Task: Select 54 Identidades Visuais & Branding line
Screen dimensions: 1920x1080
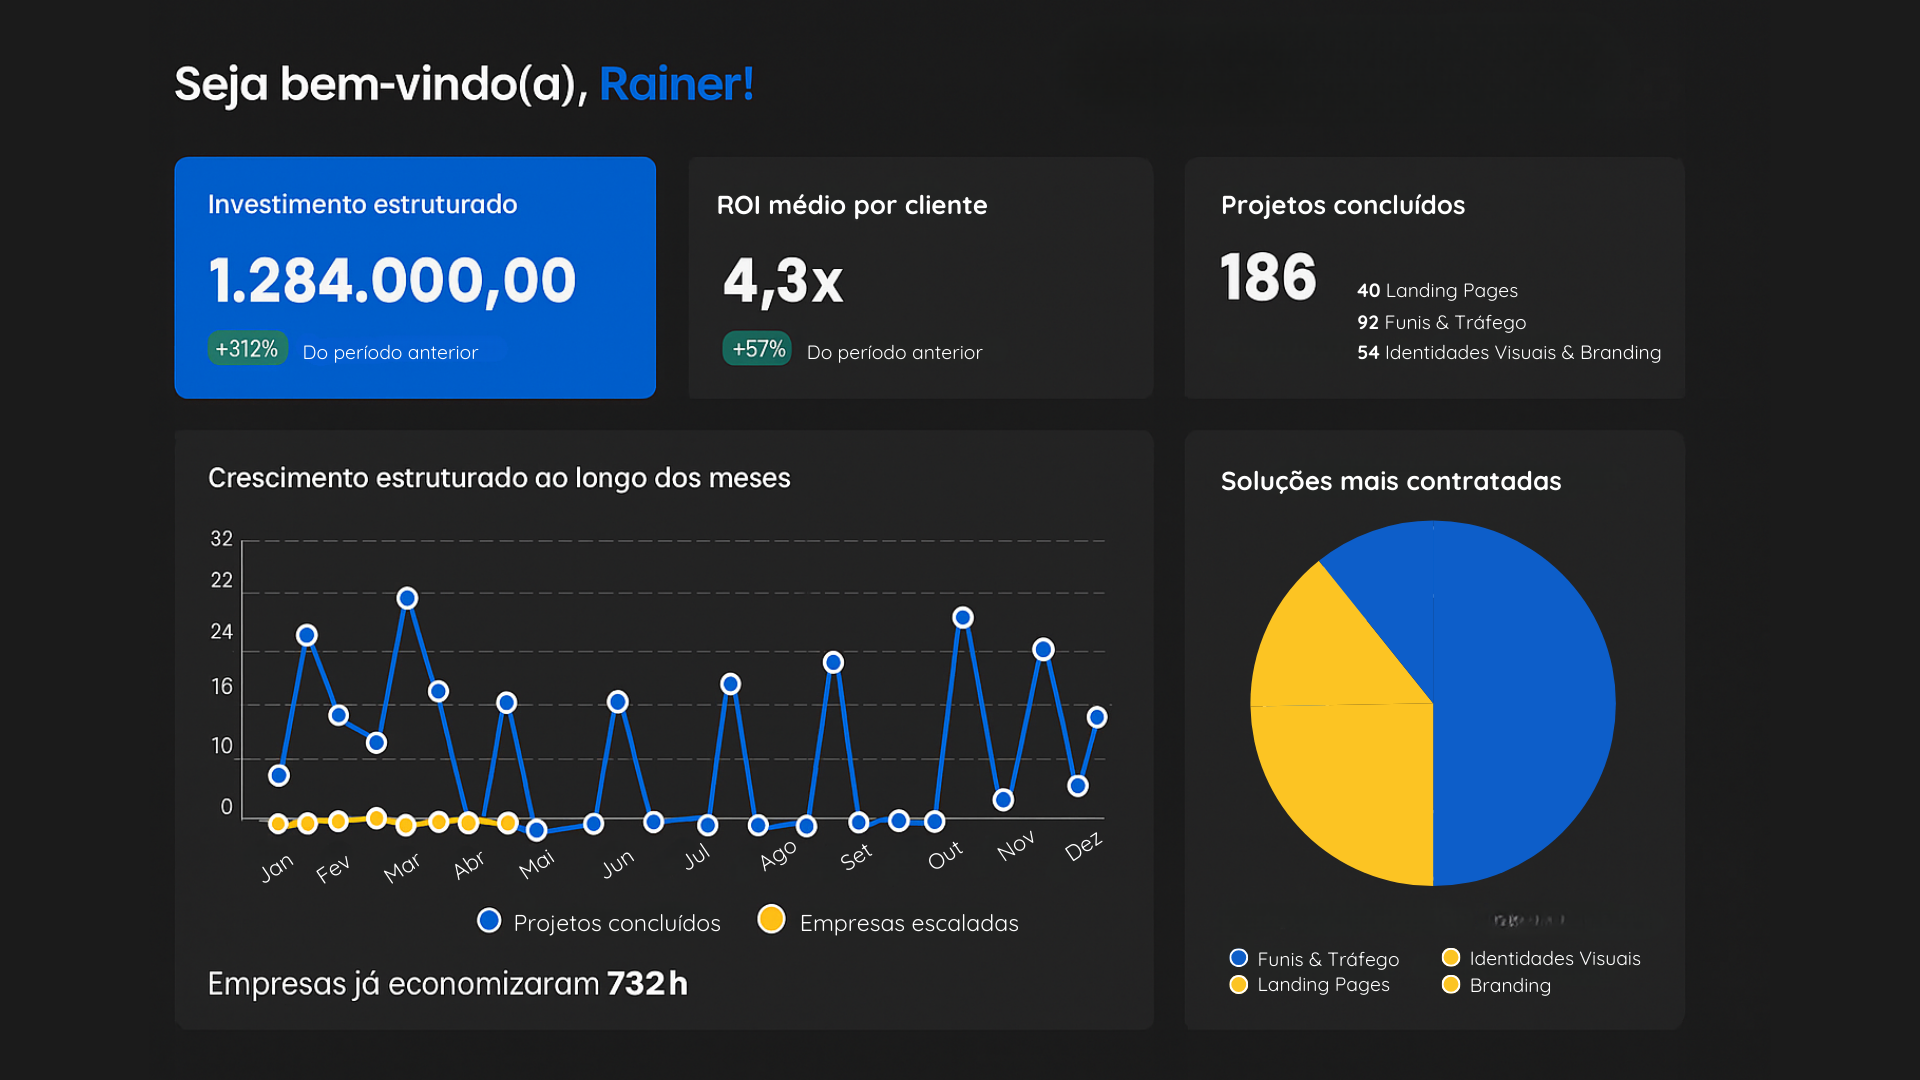Action: [1508, 353]
